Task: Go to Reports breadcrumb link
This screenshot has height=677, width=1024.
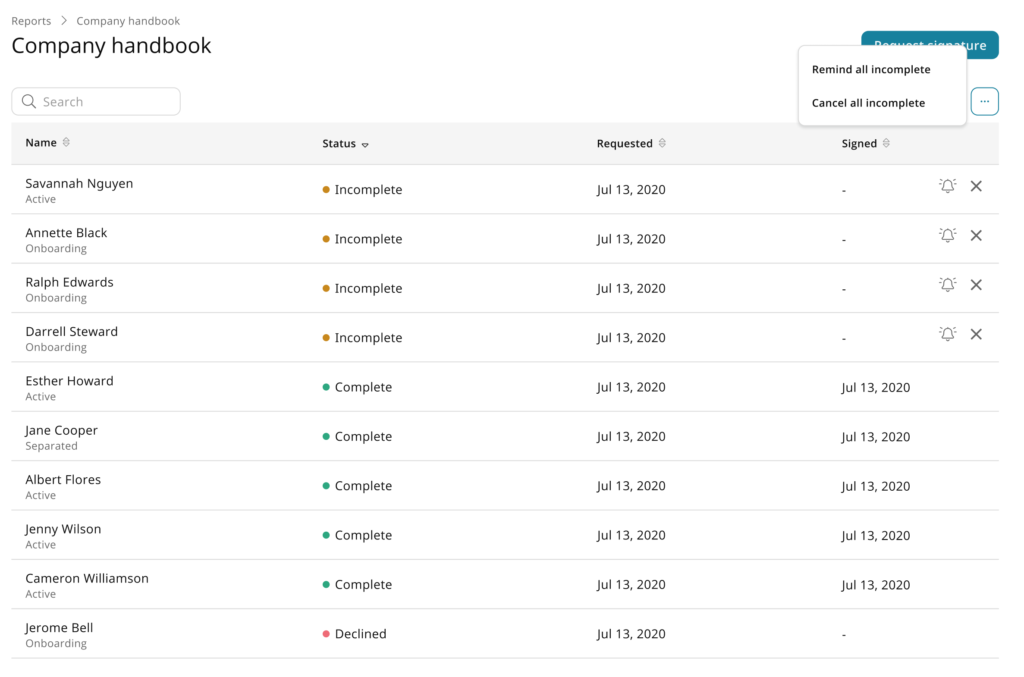Action: tap(31, 21)
